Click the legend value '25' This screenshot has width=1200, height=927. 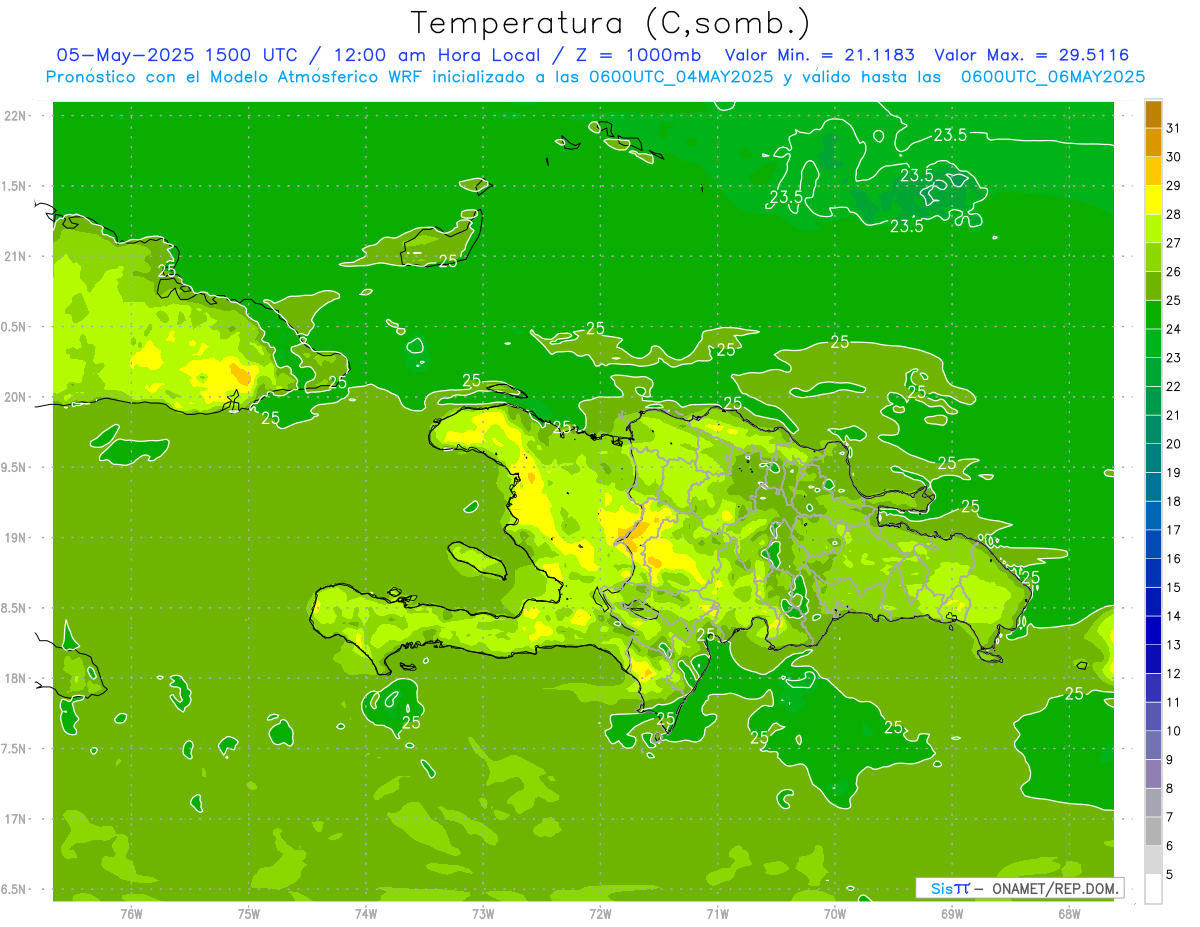pos(1174,300)
